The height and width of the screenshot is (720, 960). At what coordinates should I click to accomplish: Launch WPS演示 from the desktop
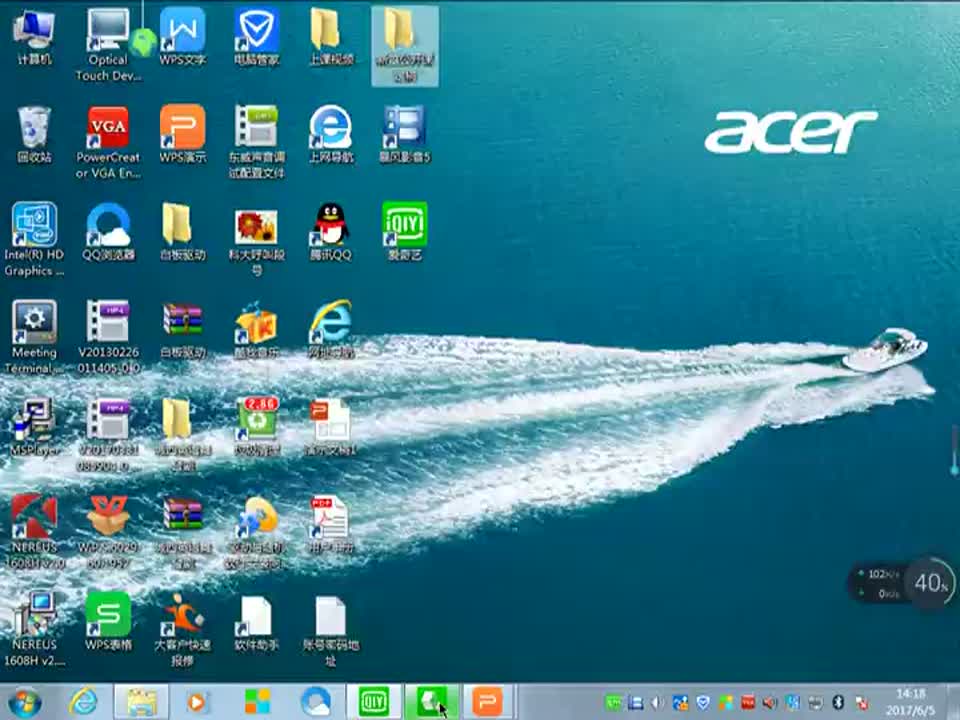182,129
